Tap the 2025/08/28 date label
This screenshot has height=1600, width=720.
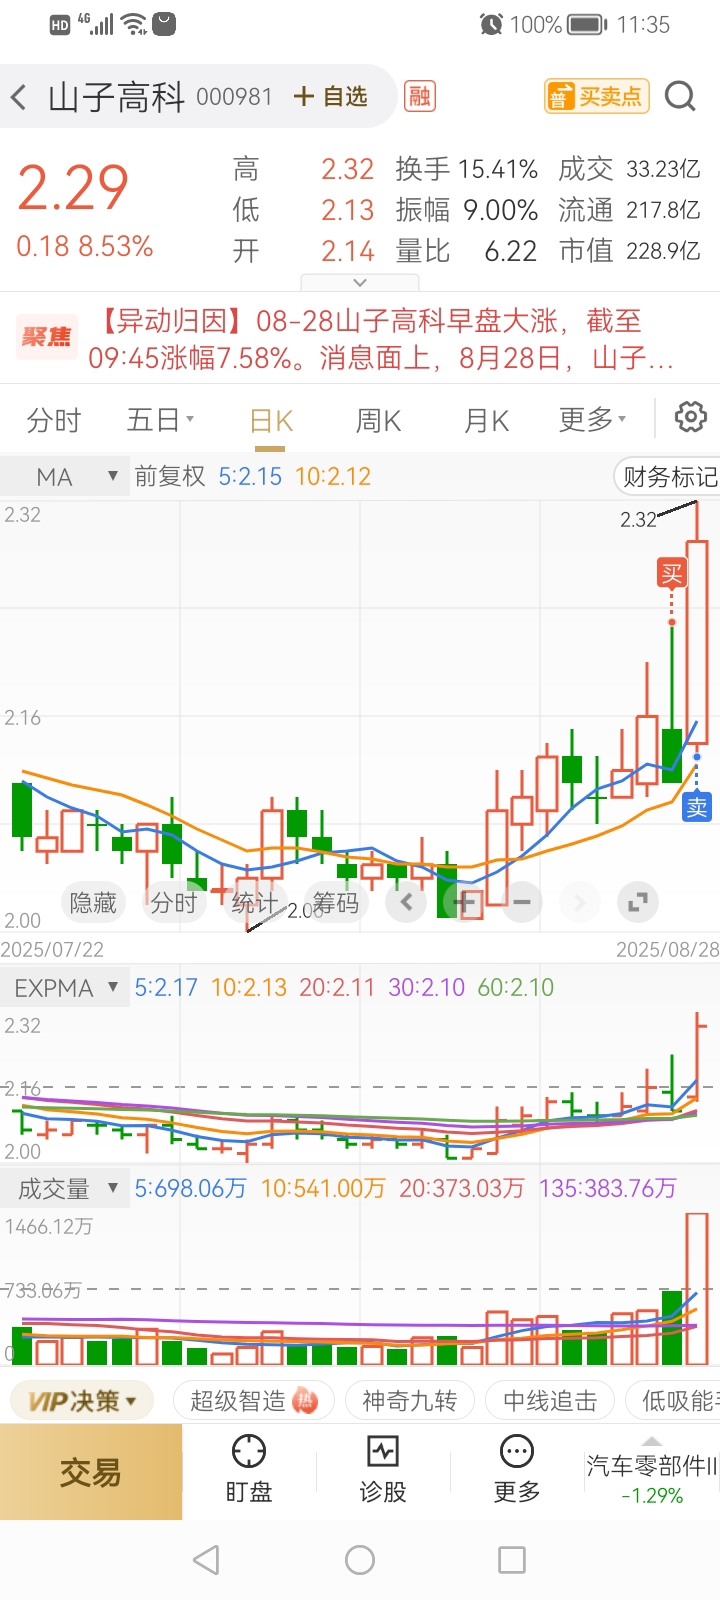(667, 949)
